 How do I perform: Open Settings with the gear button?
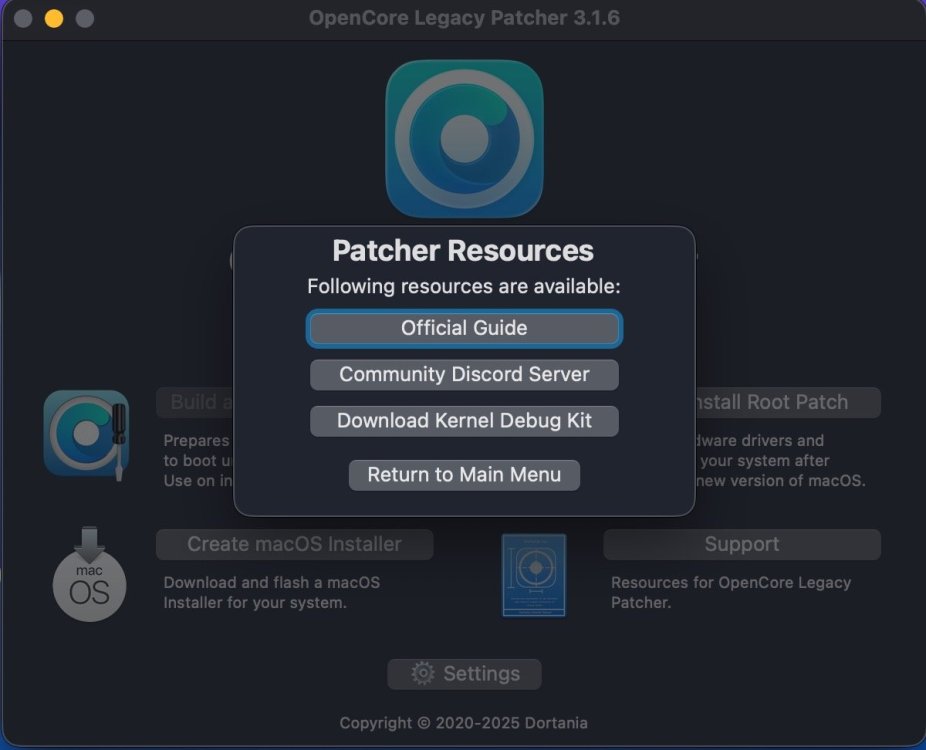point(464,674)
